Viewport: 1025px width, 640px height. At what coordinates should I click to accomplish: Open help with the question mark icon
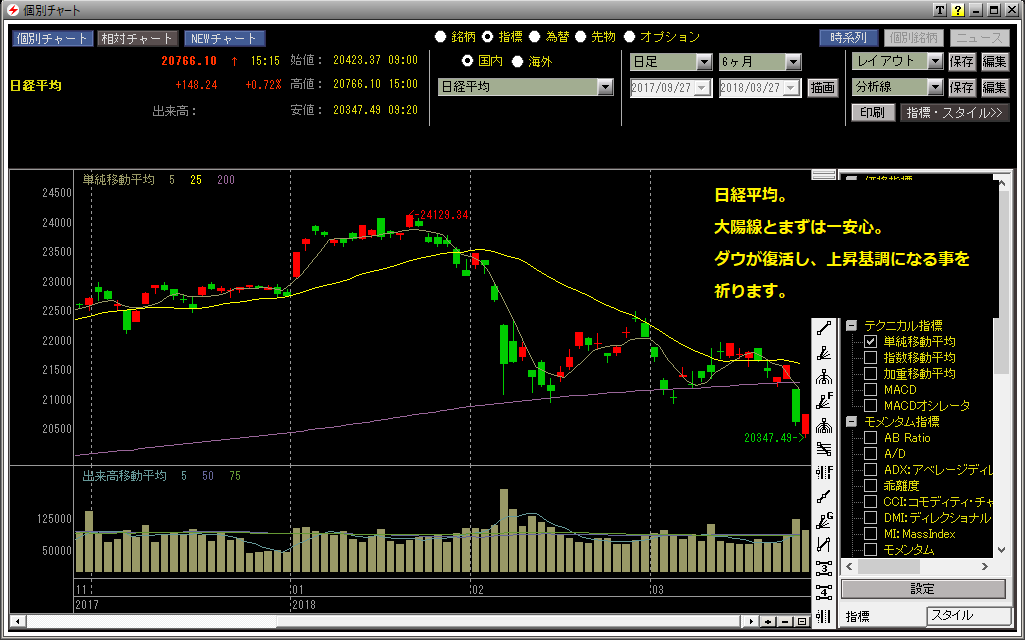(958, 10)
